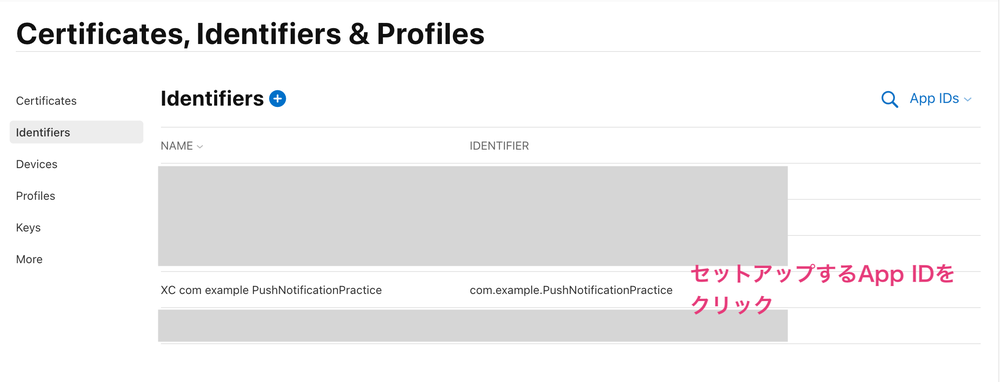Click the gray redacted row below PushNotificationPractice
The height and width of the screenshot is (382, 1000).
point(473,325)
